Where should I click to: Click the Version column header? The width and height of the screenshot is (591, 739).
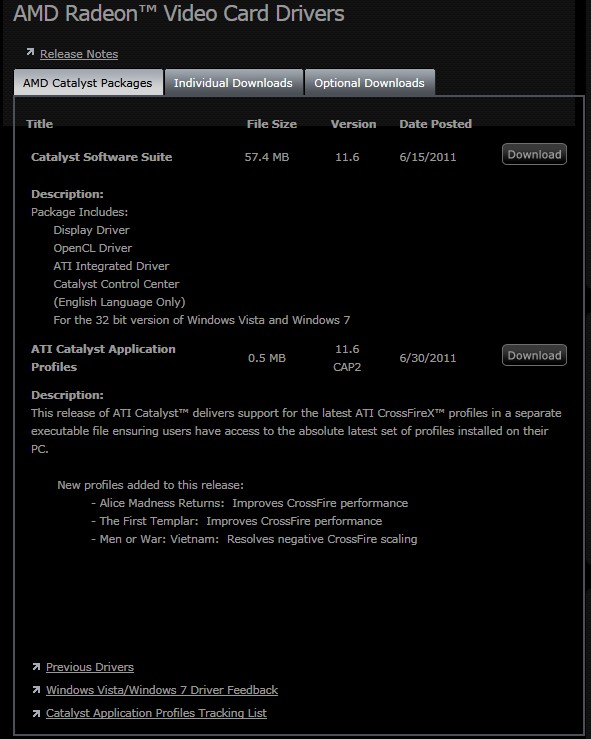353,124
